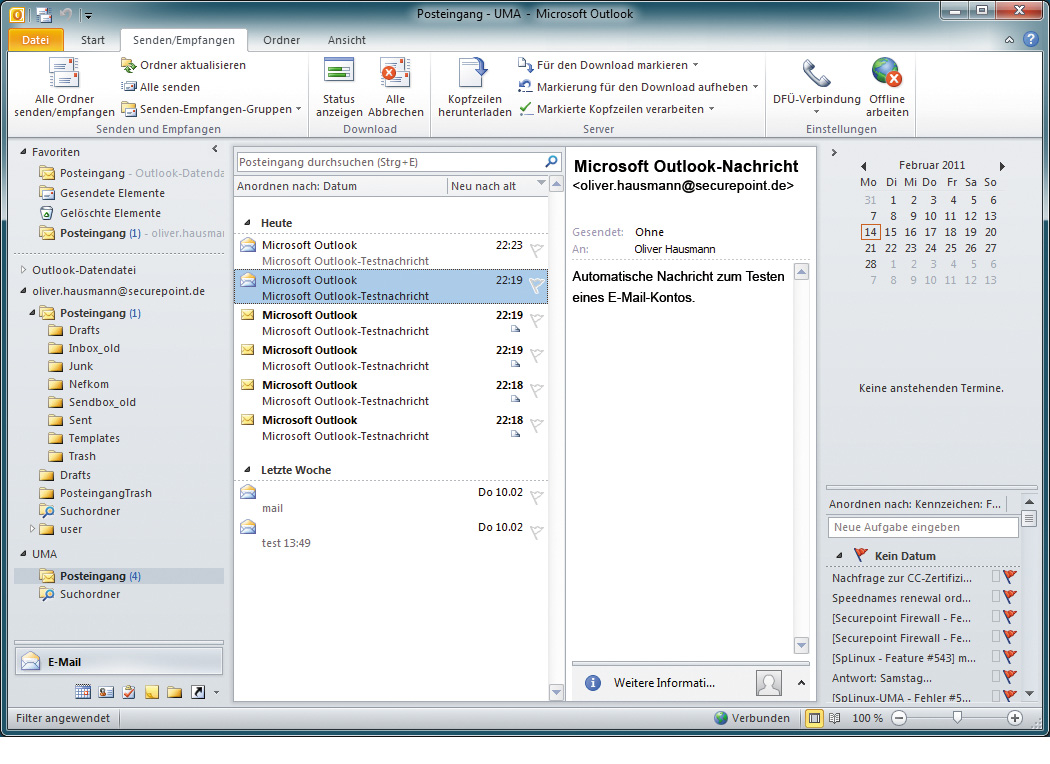The width and height of the screenshot is (1050, 764).
Task: Flag the 'mail' message from Do 10.02
Action: pos(536,498)
